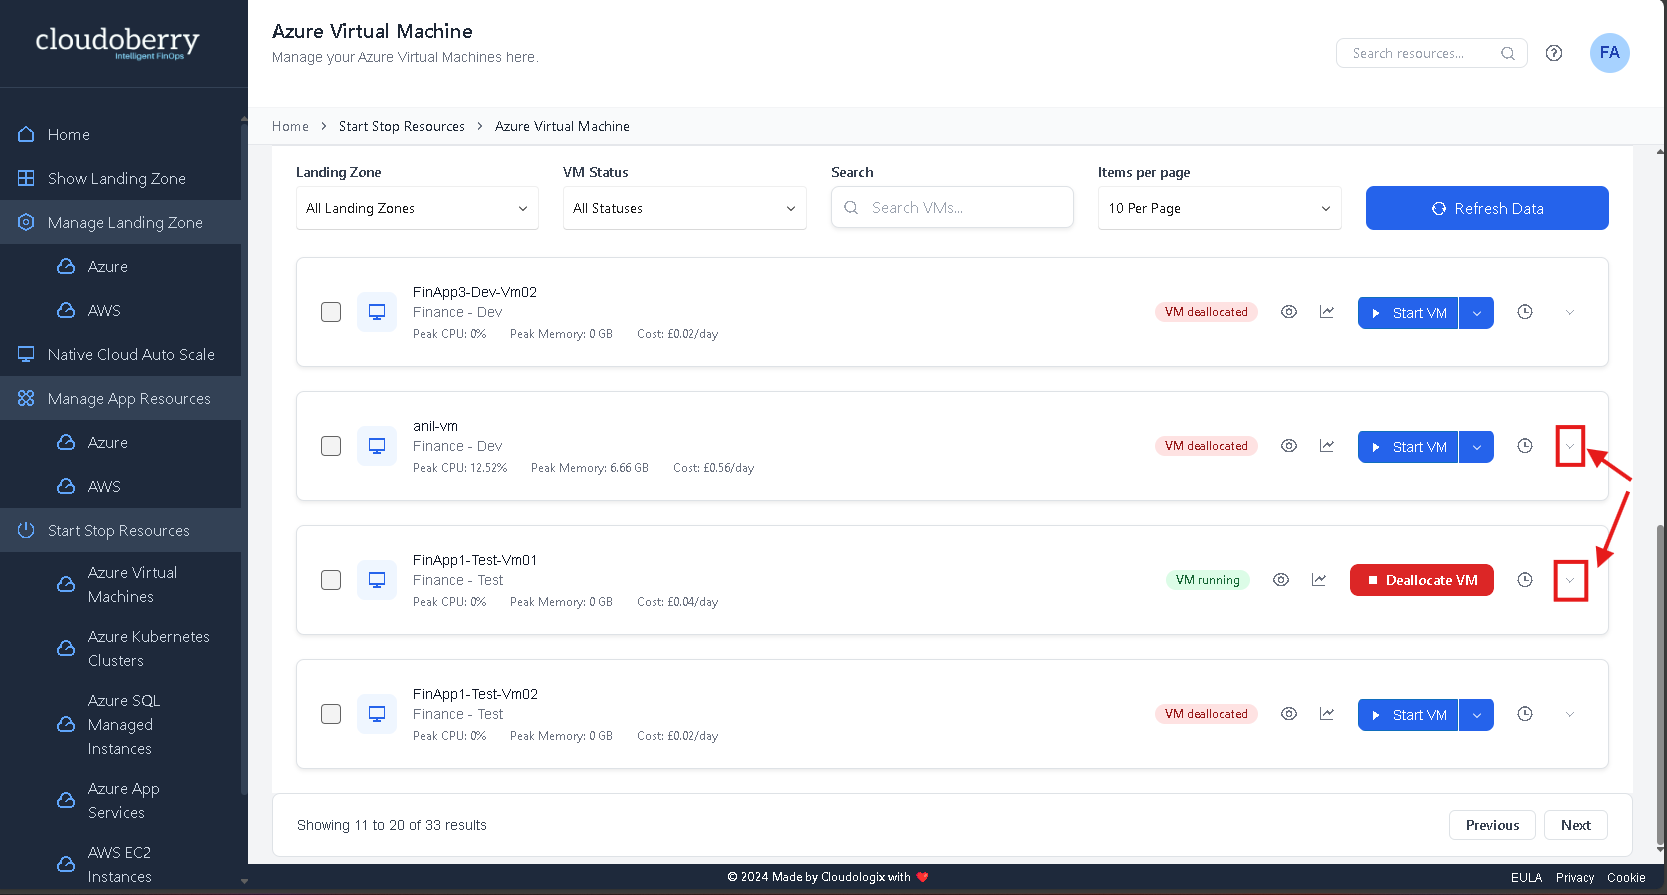Screen dimensions: 1667x895
Task: Open Azure Kubernetes Clusters in sidebar
Action: [x=120, y=648]
